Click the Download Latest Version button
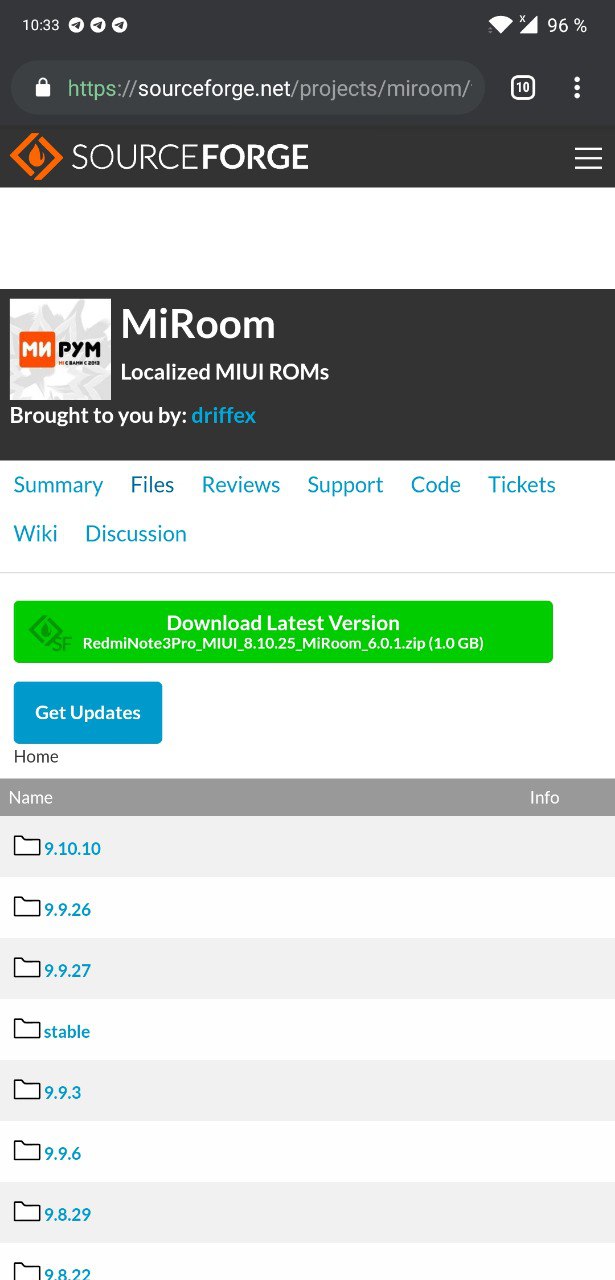 pyautogui.click(x=283, y=632)
